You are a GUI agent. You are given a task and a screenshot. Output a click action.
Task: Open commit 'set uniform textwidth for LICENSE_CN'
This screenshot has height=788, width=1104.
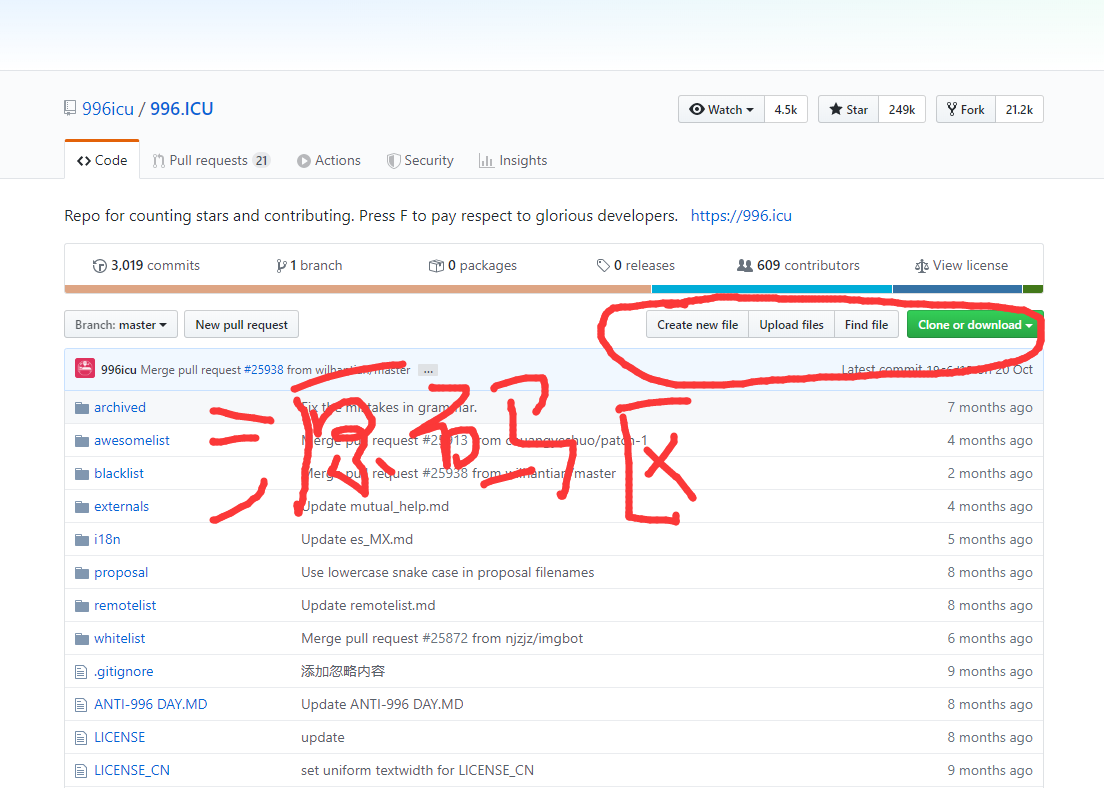click(418, 770)
